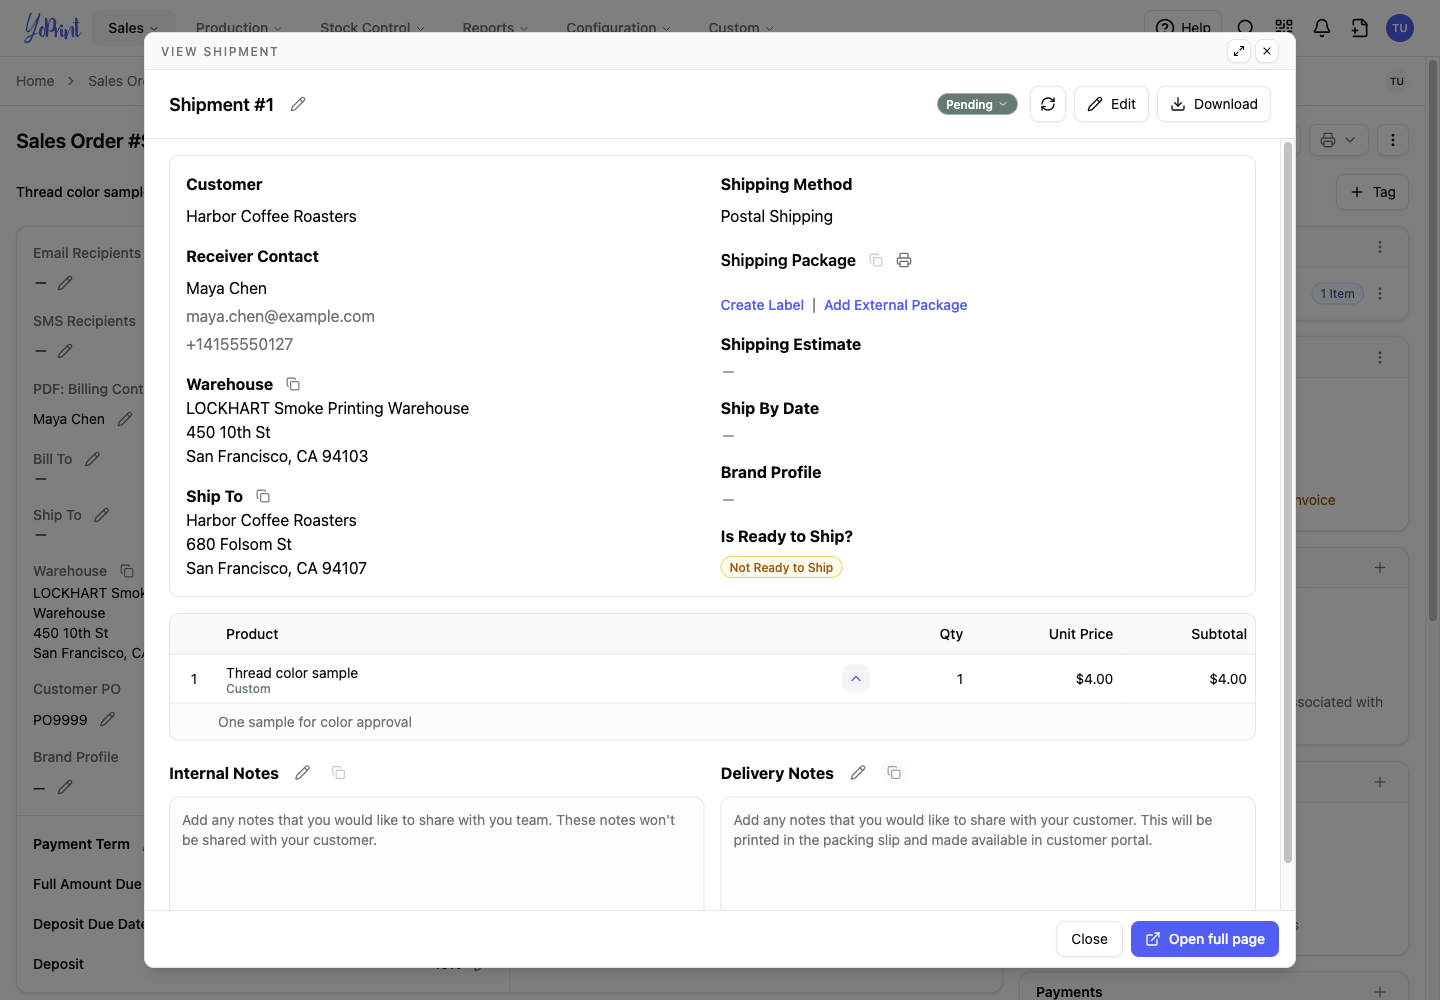Screen dimensions: 1440x1000
Task: Edit Bill To pencil in background page
Action: [92, 459]
